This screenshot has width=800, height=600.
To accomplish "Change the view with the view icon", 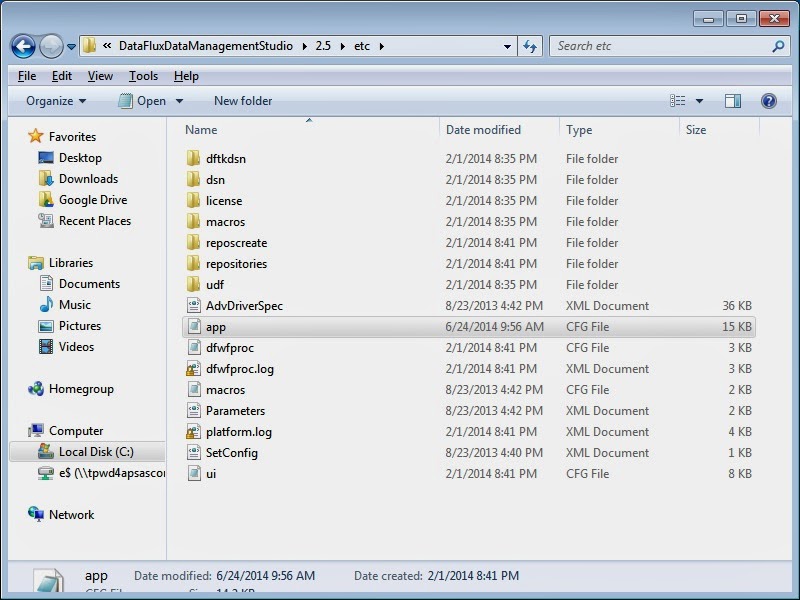I will [x=678, y=101].
